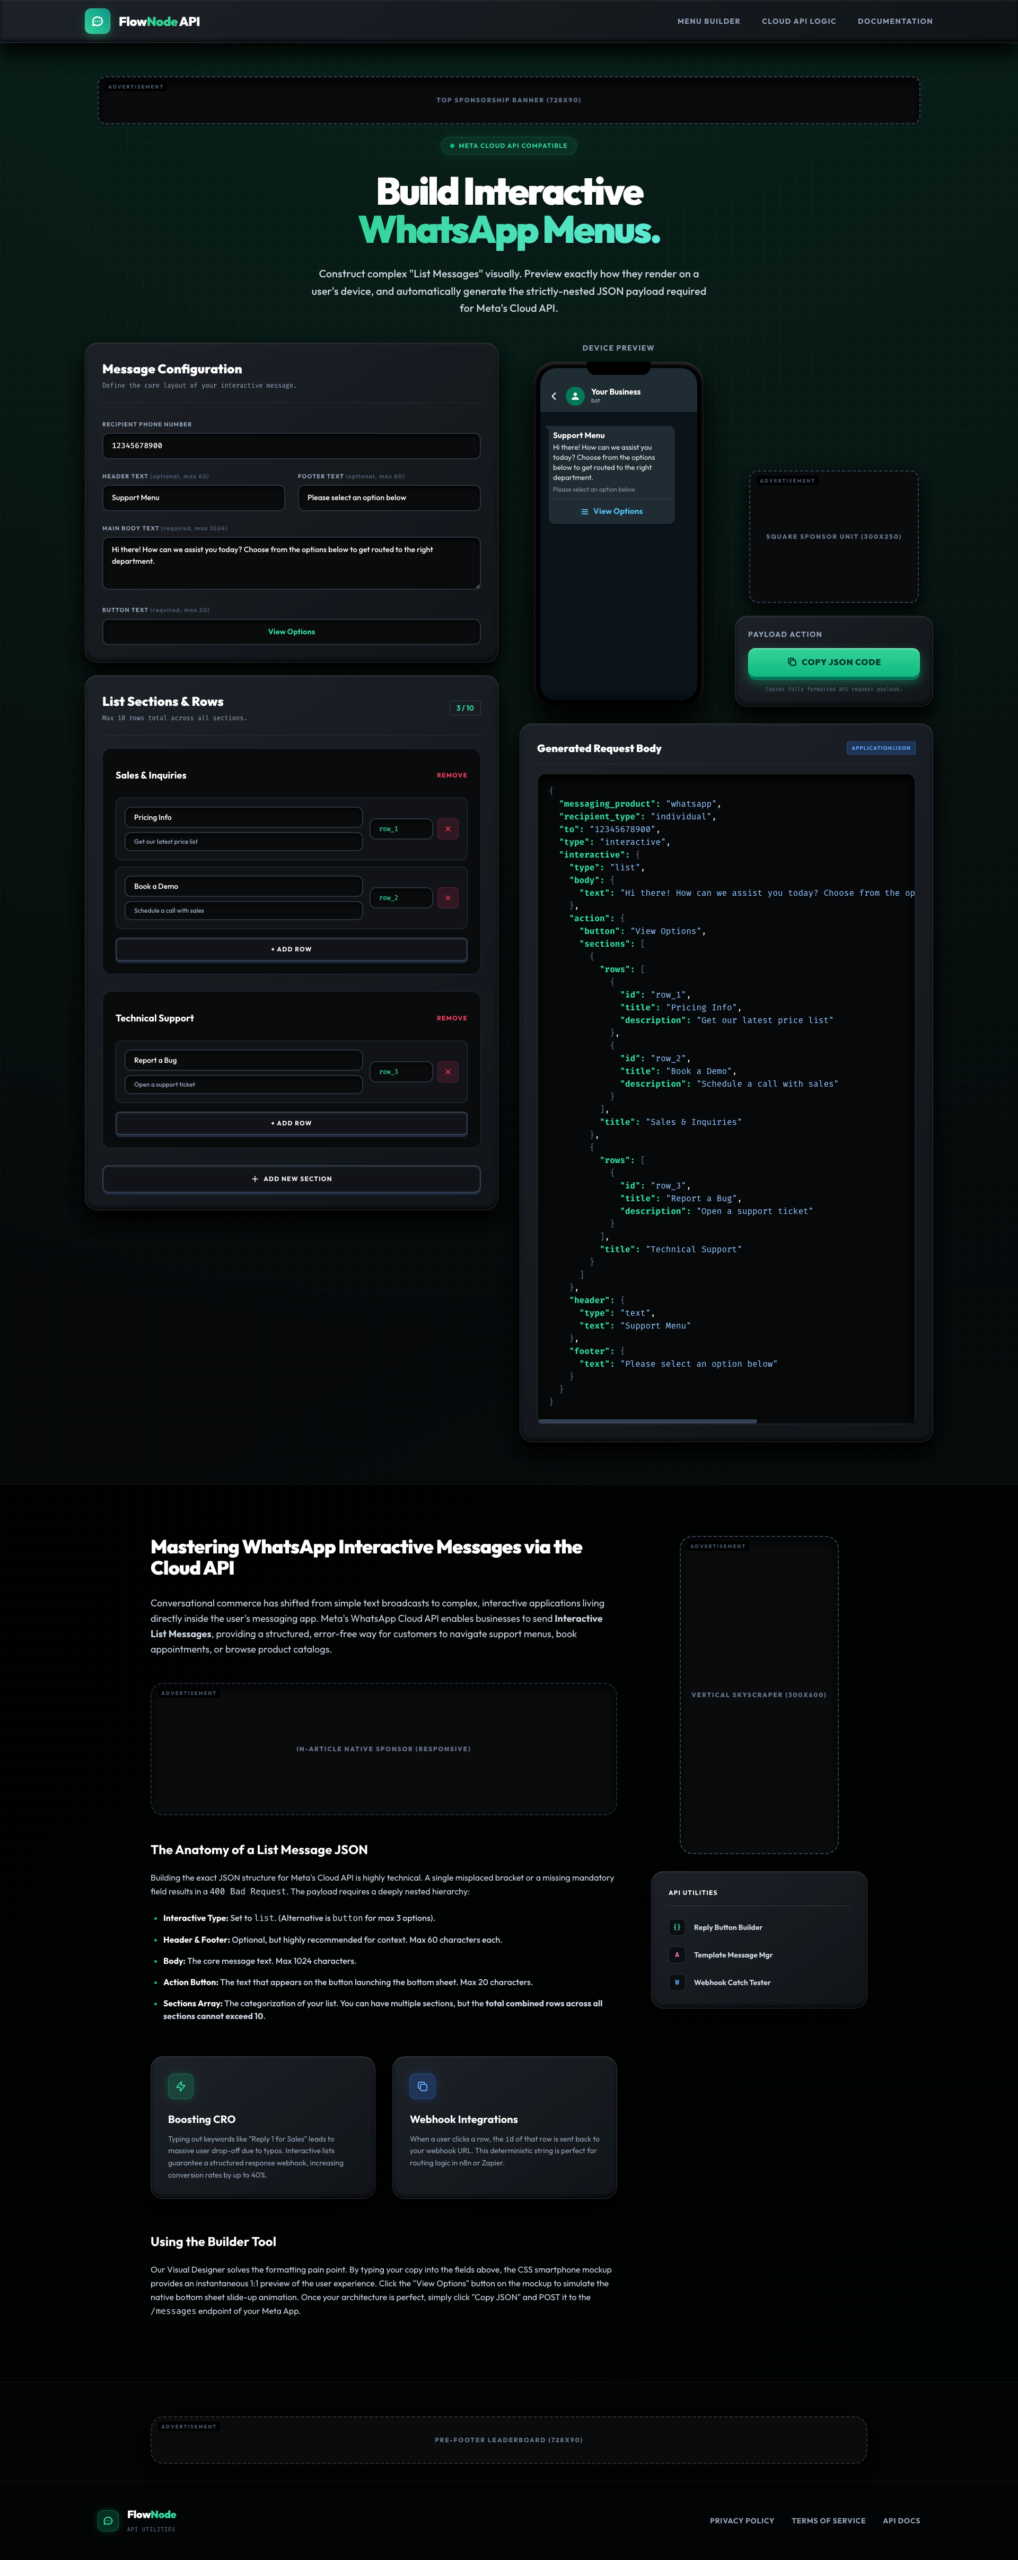Click the Reply Button Builder braces icon
Image resolution: width=1018 pixels, height=2560 pixels.
coord(677,1927)
